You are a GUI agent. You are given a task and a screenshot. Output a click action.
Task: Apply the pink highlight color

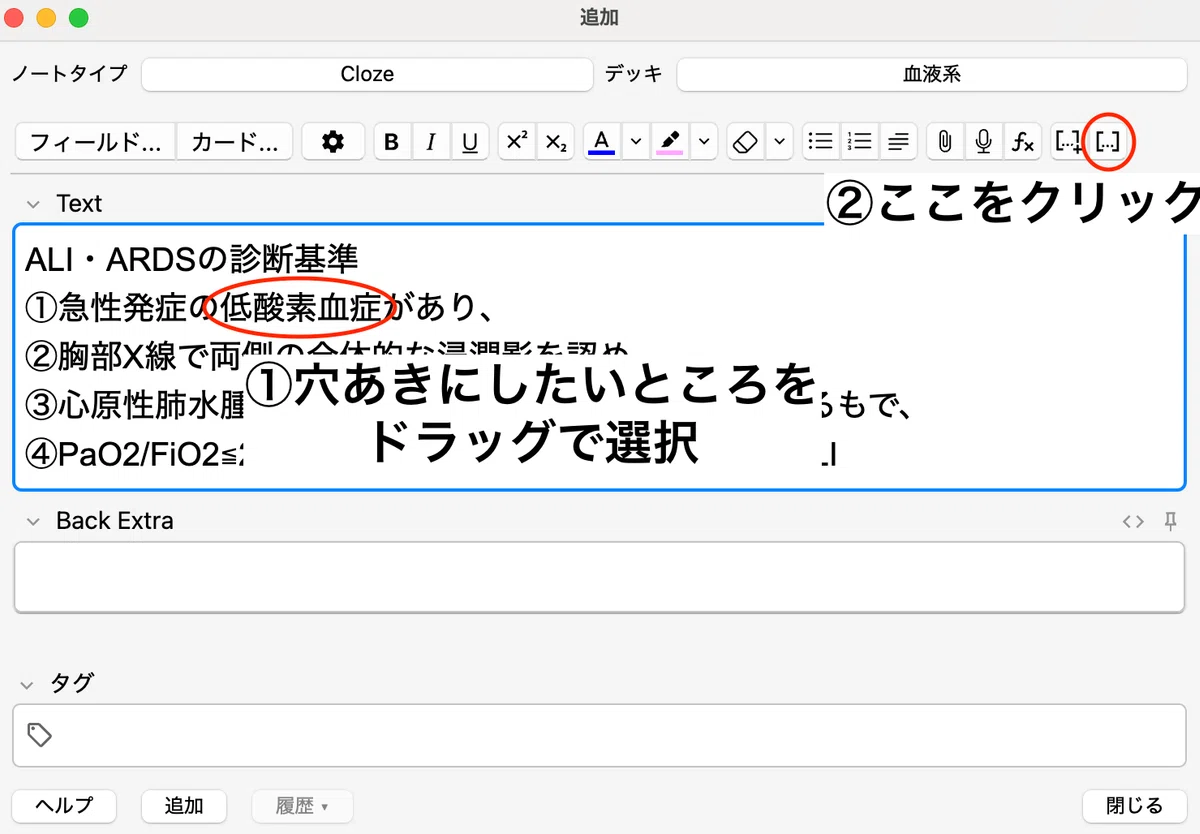(670, 142)
